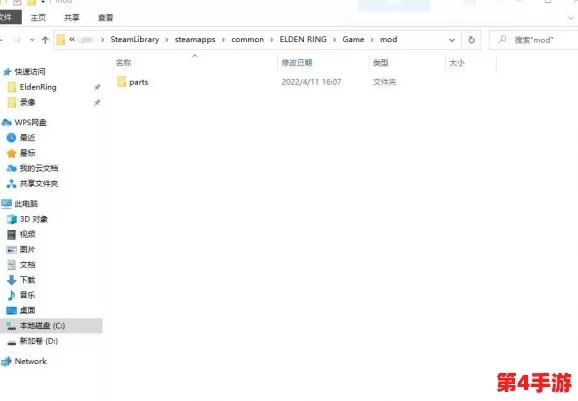Screen dimensions: 578x401
Task: Navigate to steamapps in the breadcrumb
Action: pyautogui.click(x=195, y=39)
